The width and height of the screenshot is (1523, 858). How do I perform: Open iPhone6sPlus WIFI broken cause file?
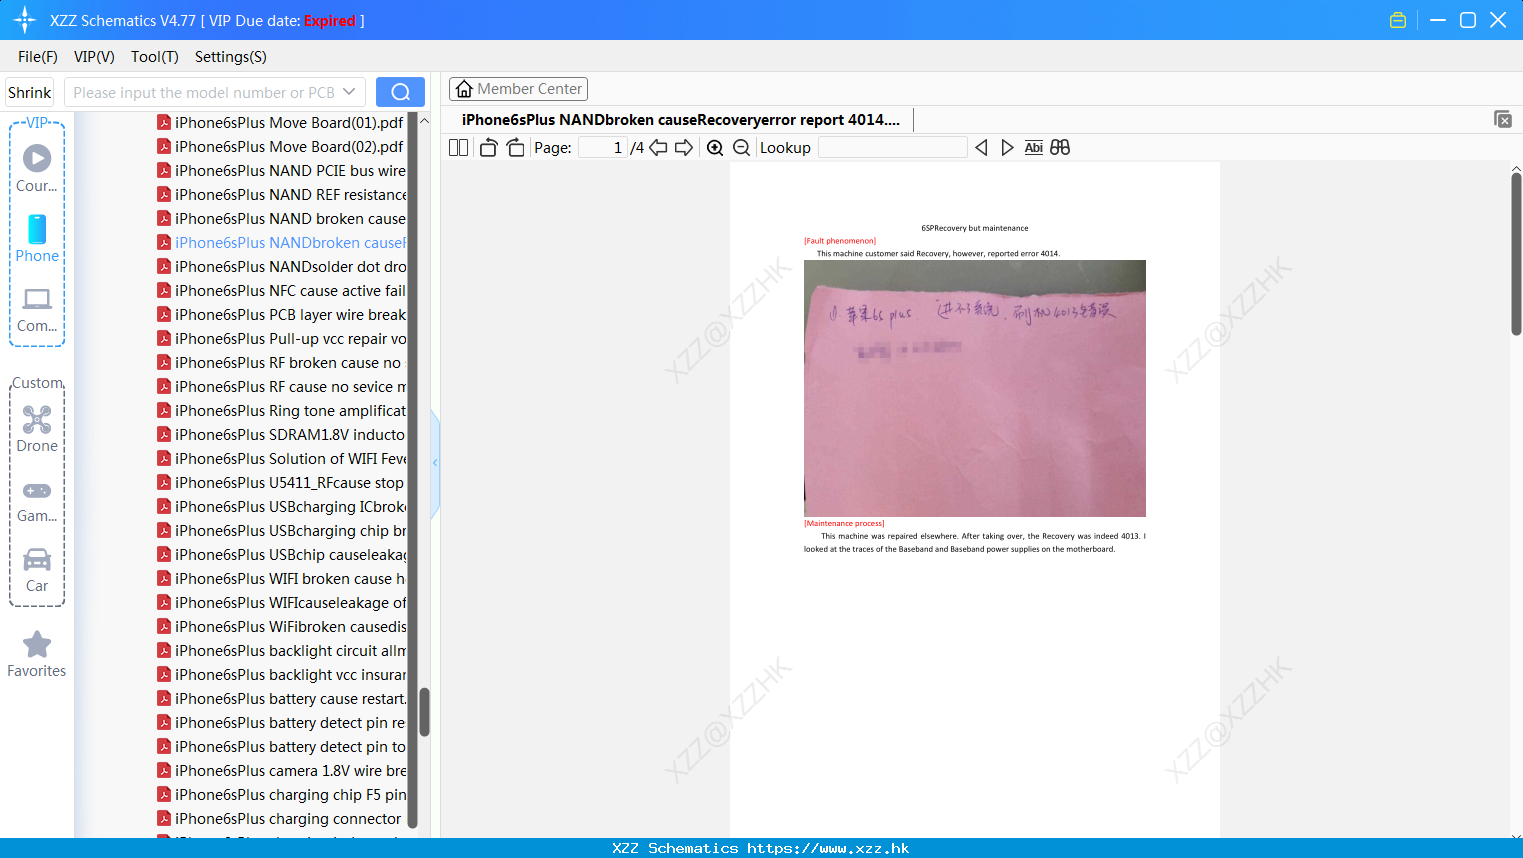[281, 579]
